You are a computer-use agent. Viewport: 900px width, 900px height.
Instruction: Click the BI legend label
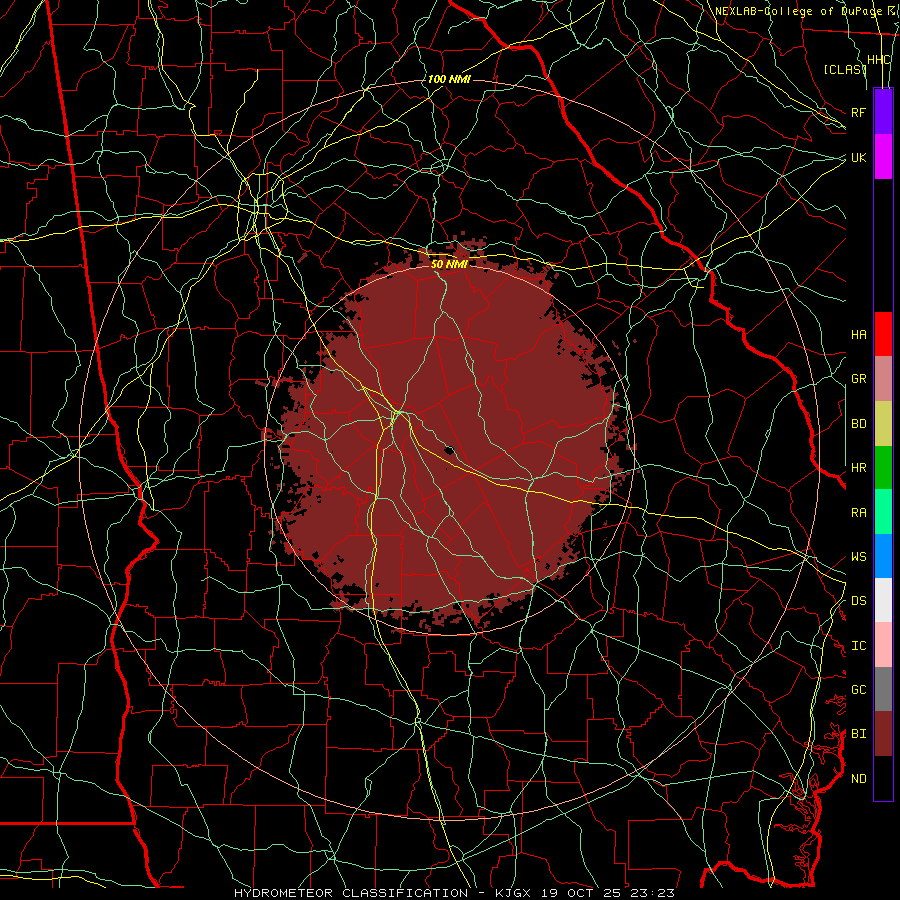859,734
